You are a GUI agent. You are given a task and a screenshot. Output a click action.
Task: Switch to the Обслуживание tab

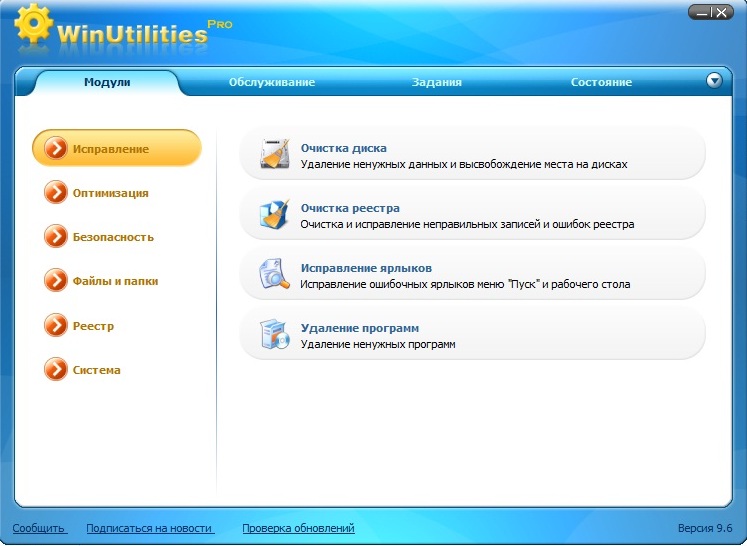pyautogui.click(x=271, y=82)
